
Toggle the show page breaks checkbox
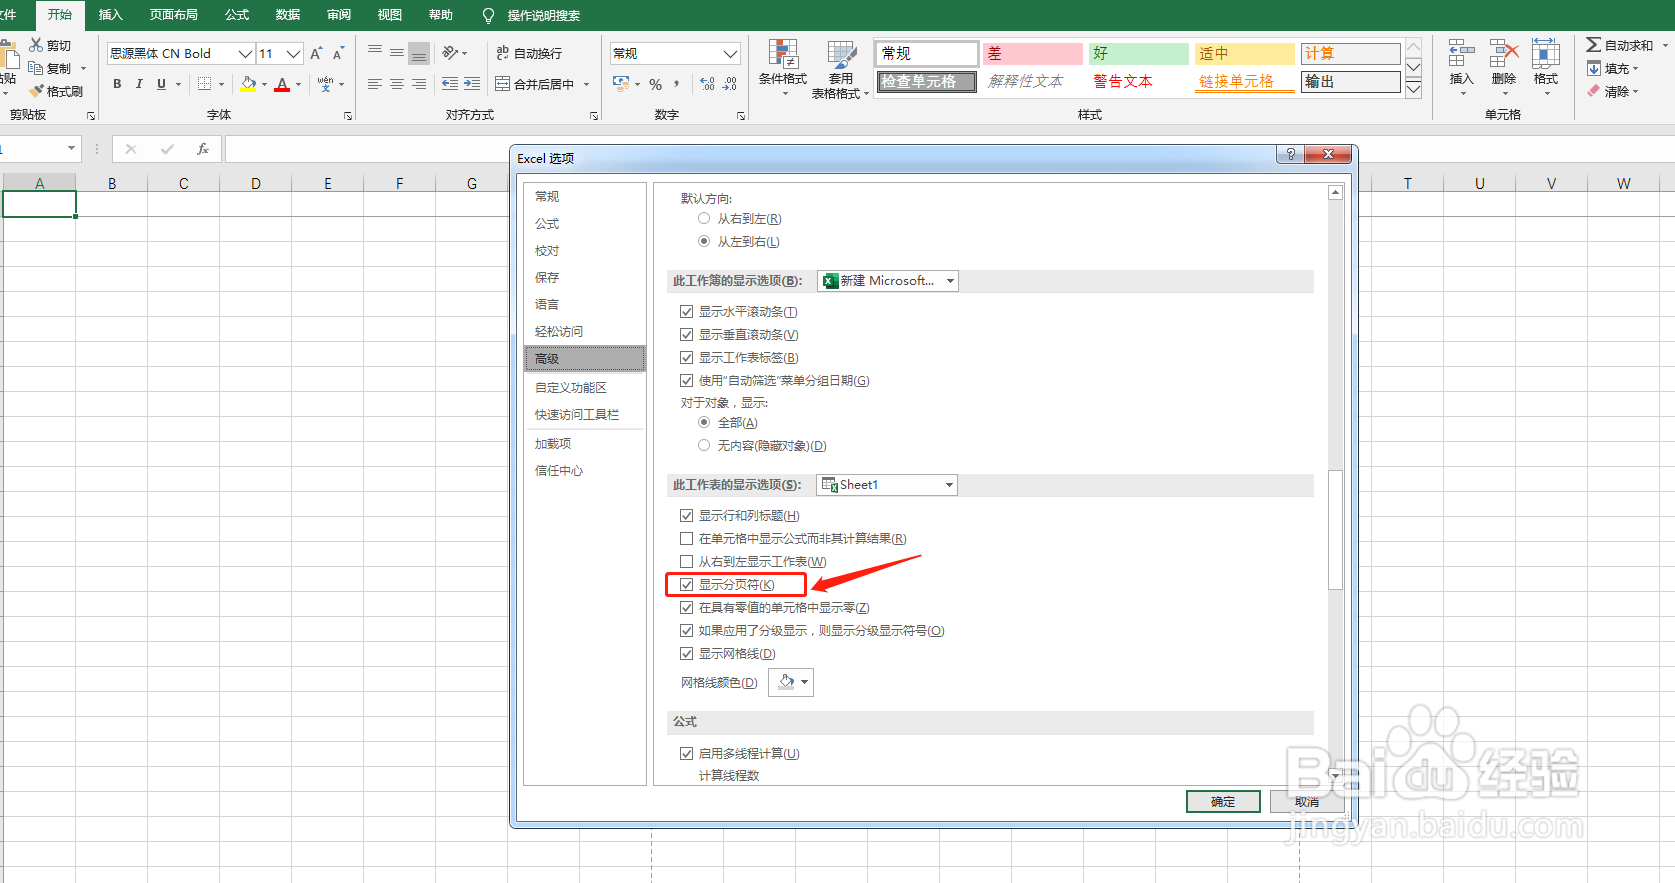687,584
